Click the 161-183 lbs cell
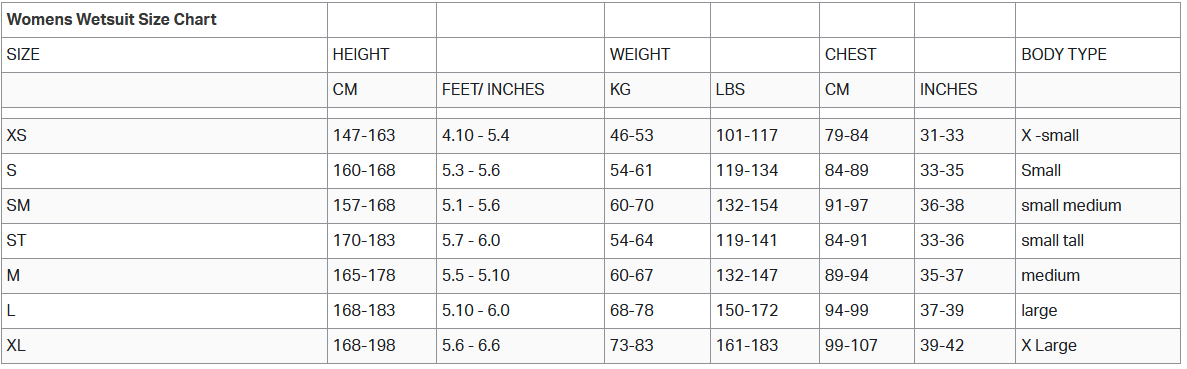The image size is (1187, 369). coord(747,346)
